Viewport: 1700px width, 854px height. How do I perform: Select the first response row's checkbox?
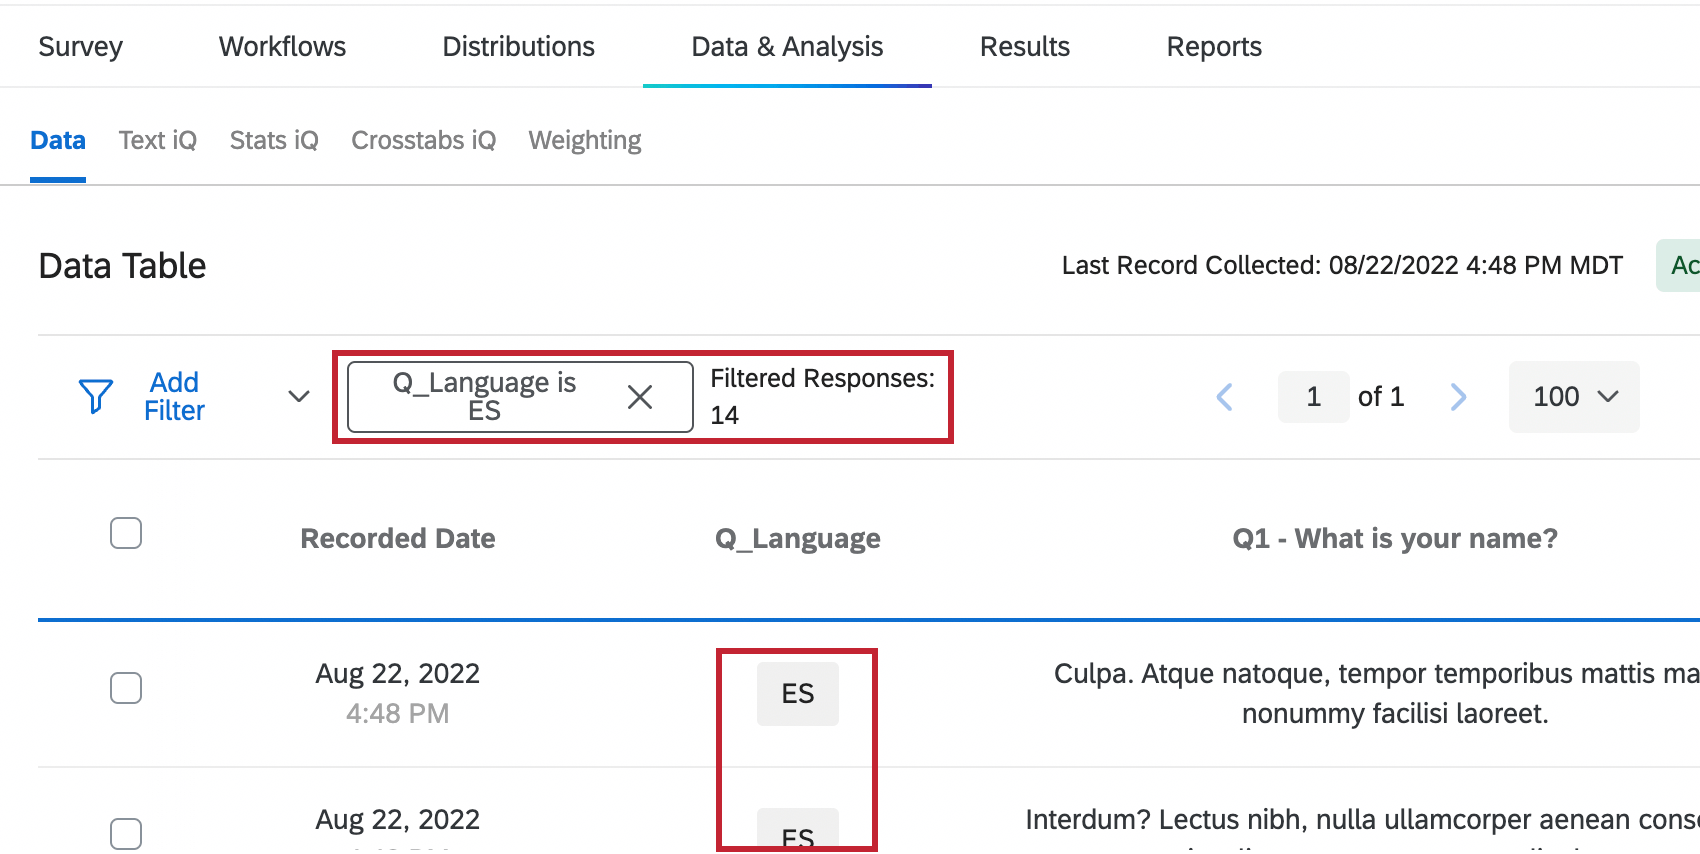126,688
